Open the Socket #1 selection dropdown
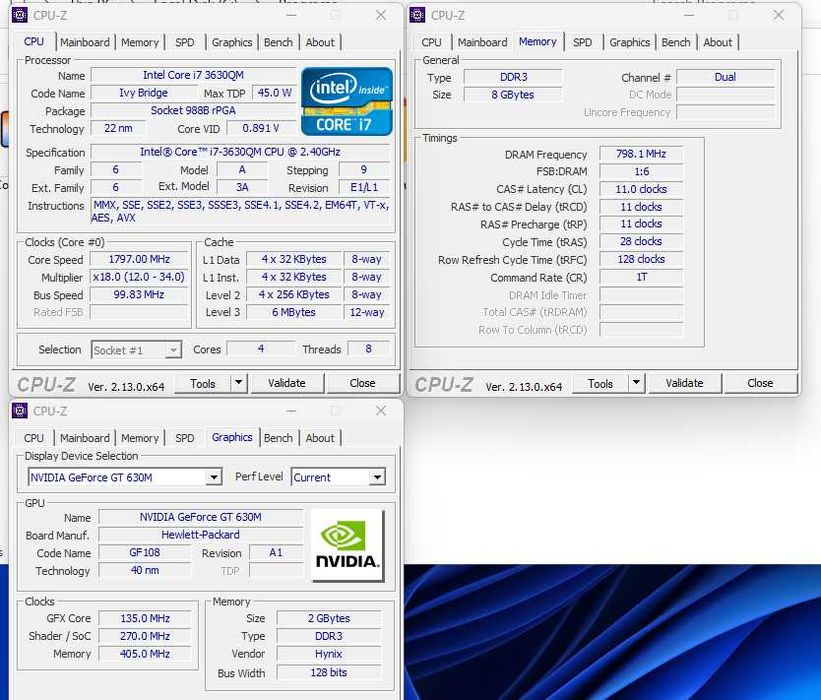Image resolution: width=821 pixels, height=700 pixels. [x=137, y=350]
